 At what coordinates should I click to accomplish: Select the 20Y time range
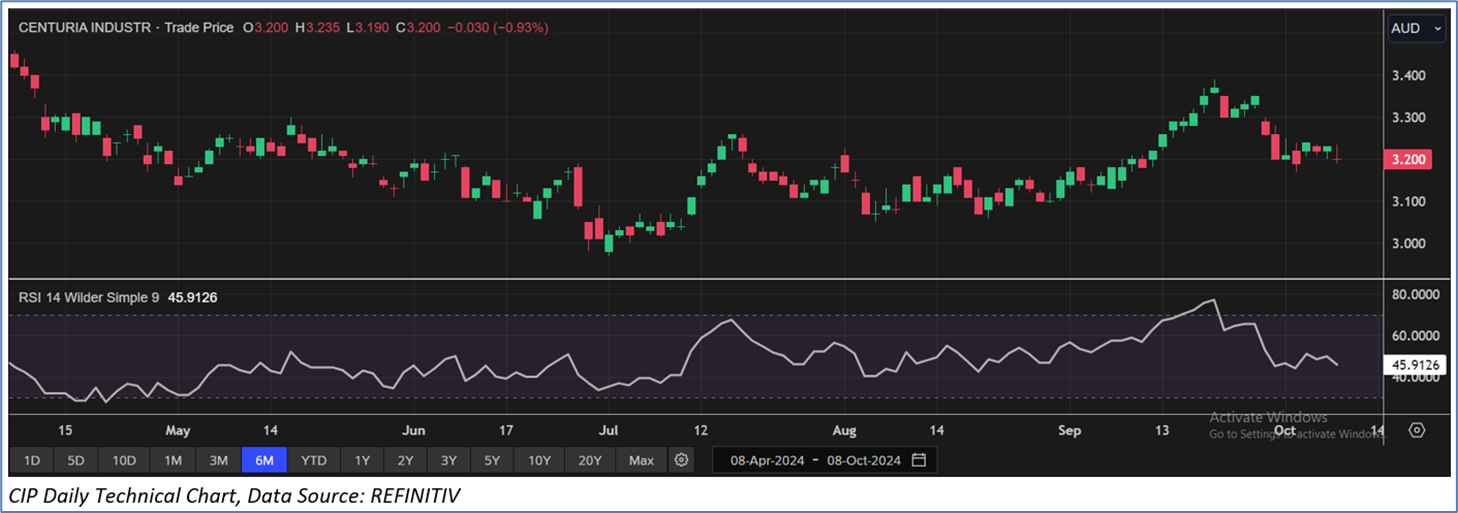[x=590, y=460]
